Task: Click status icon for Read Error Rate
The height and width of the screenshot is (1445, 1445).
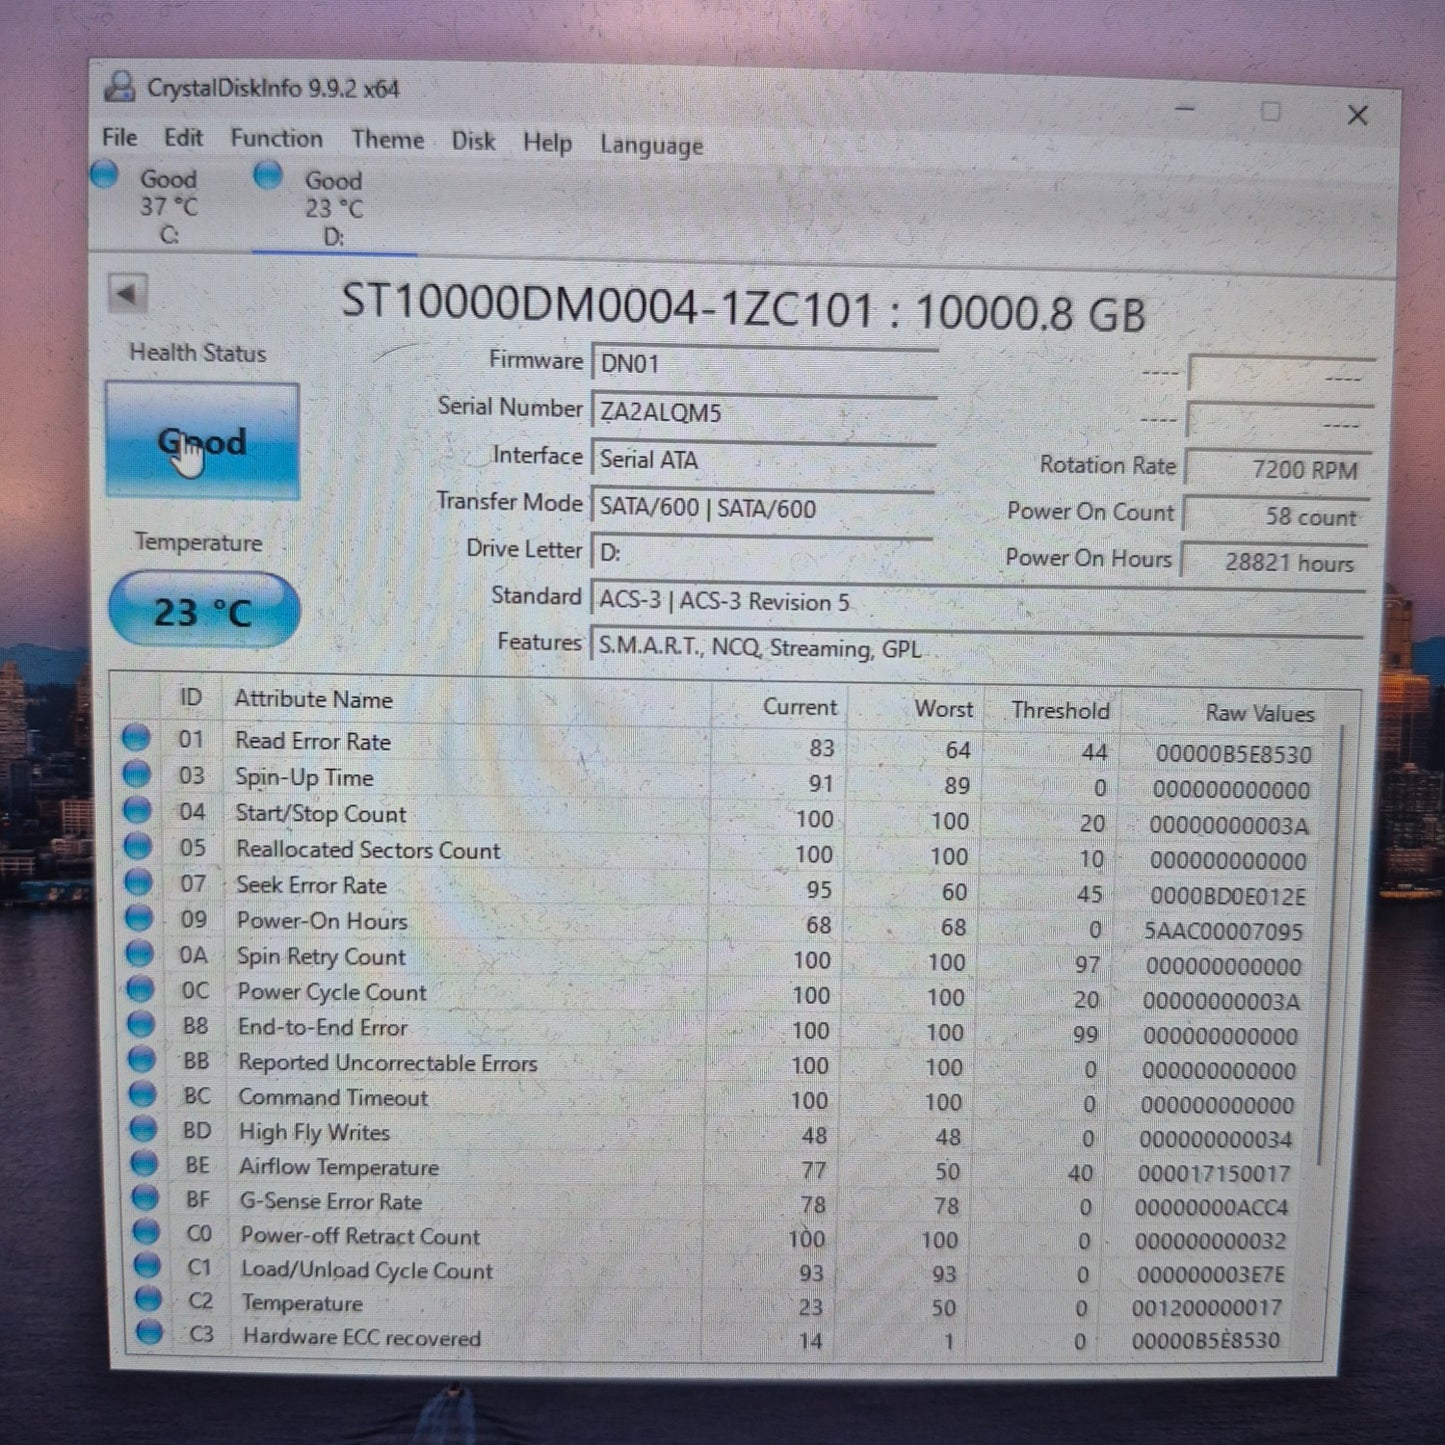Action: pos(136,738)
